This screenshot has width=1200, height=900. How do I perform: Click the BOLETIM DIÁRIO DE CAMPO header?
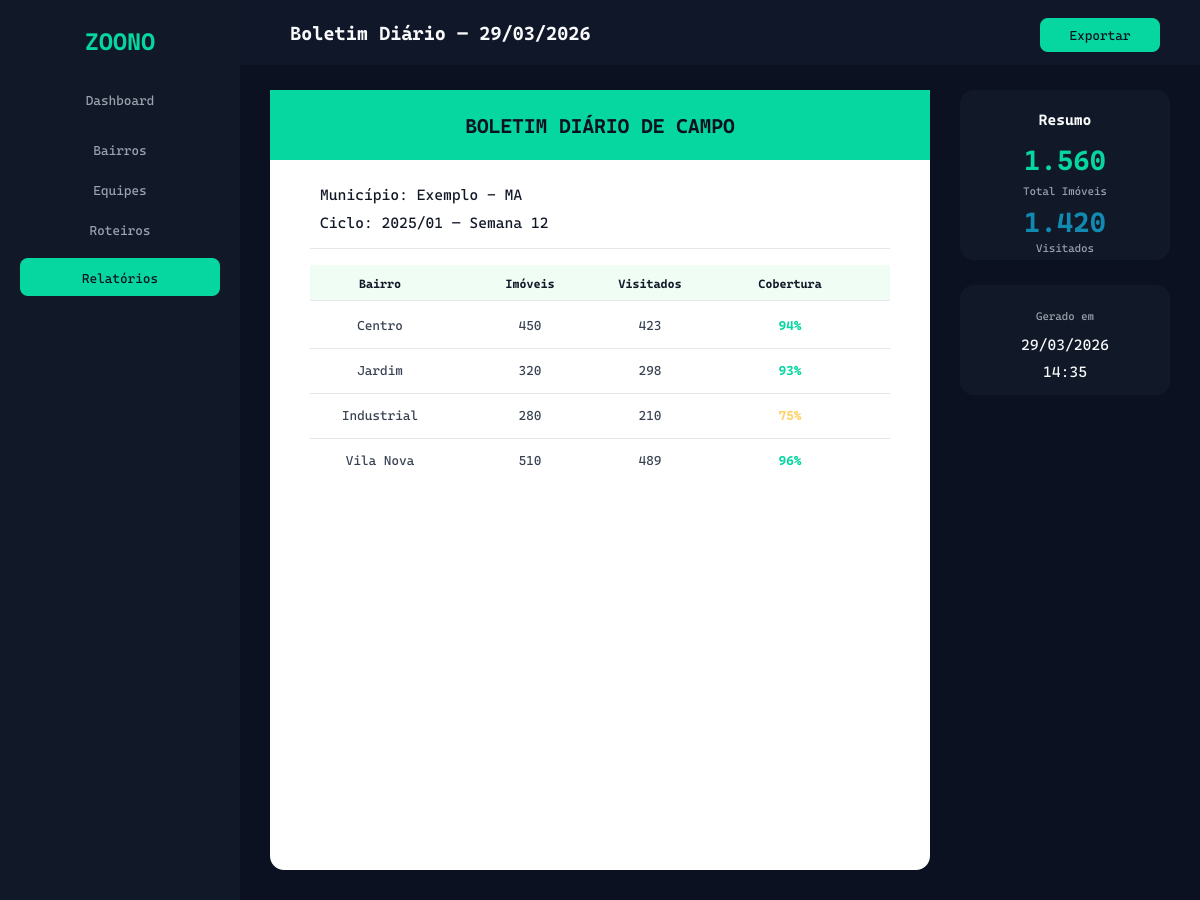(599, 126)
